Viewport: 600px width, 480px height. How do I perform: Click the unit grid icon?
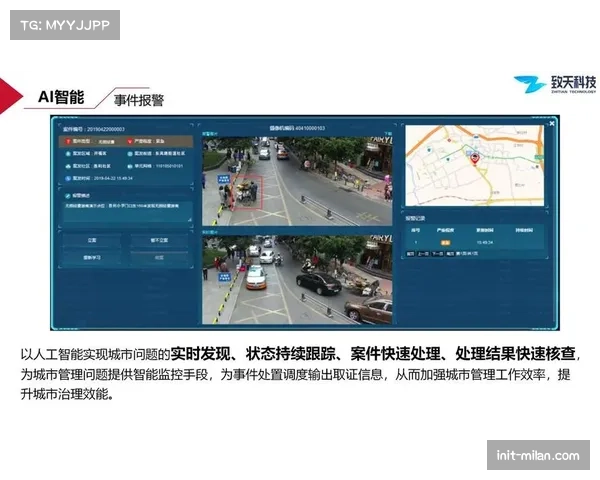(130, 166)
